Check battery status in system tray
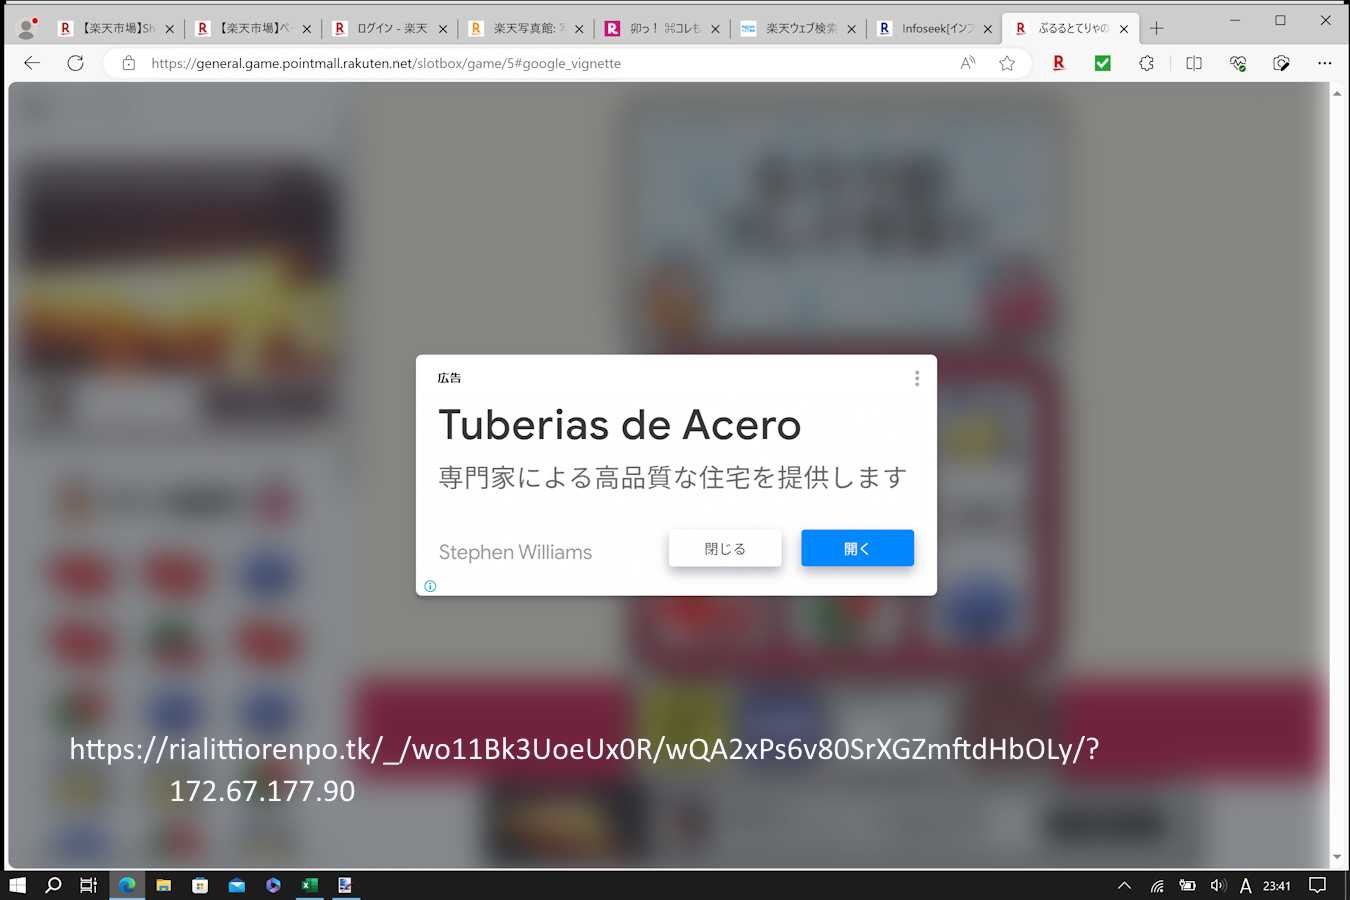The image size is (1350, 900). pos(1187,885)
